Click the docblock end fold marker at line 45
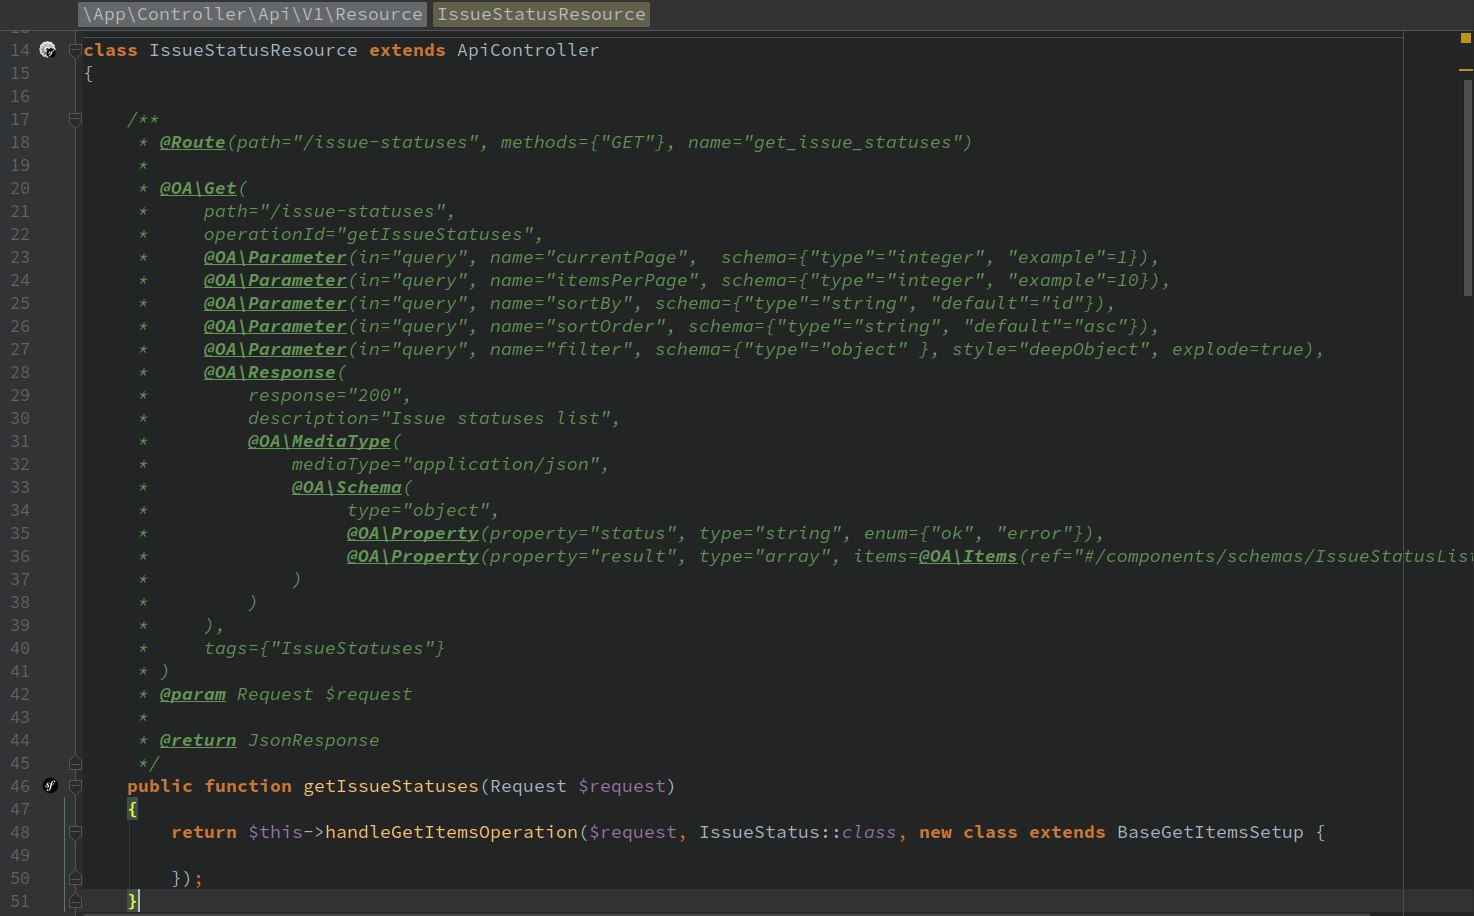Image resolution: width=1474 pixels, height=916 pixels. [74, 764]
